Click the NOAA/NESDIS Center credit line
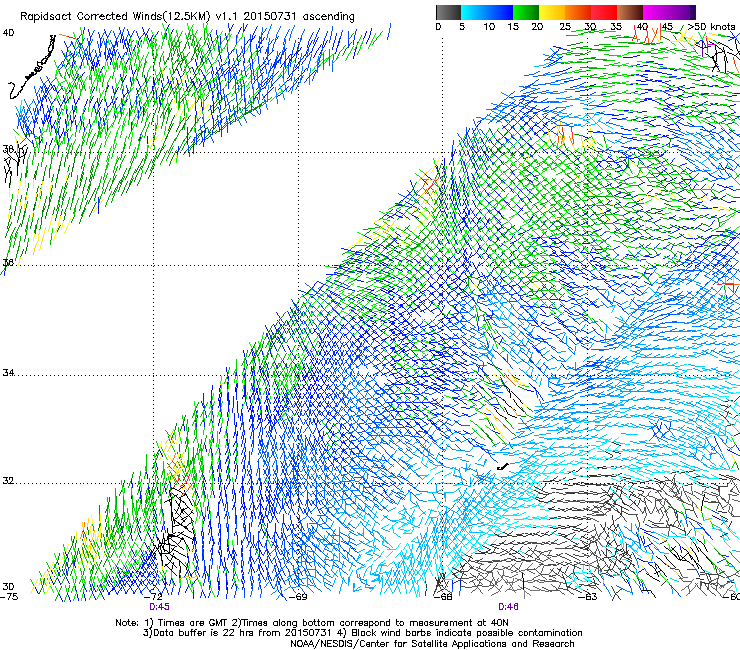The width and height of the screenshot is (740, 650). [432, 644]
